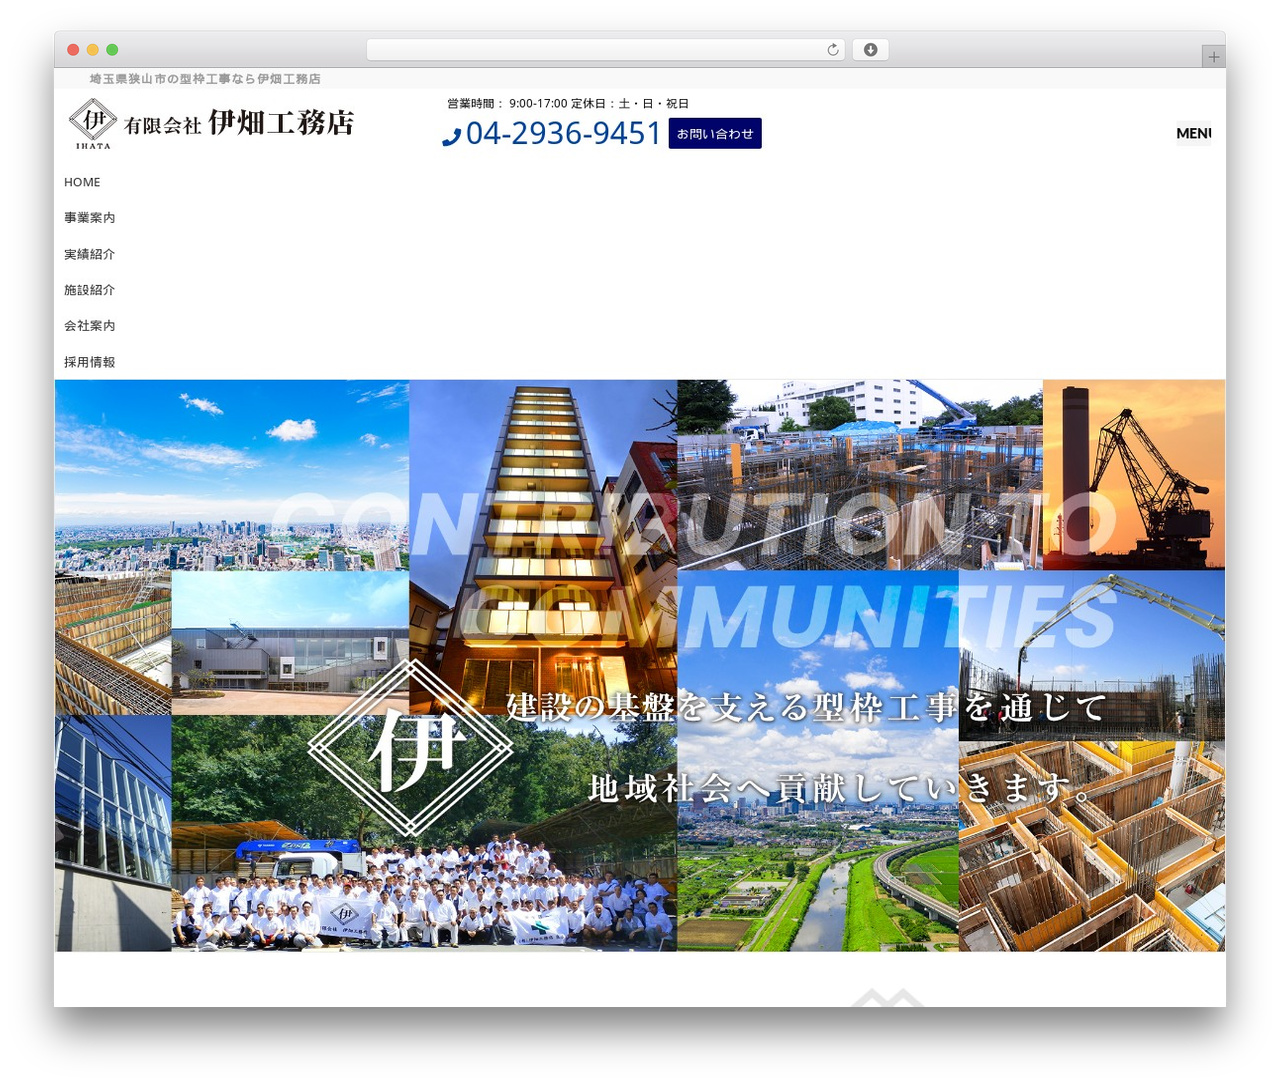Click the Ihata diamond logo in the header

click(93, 124)
